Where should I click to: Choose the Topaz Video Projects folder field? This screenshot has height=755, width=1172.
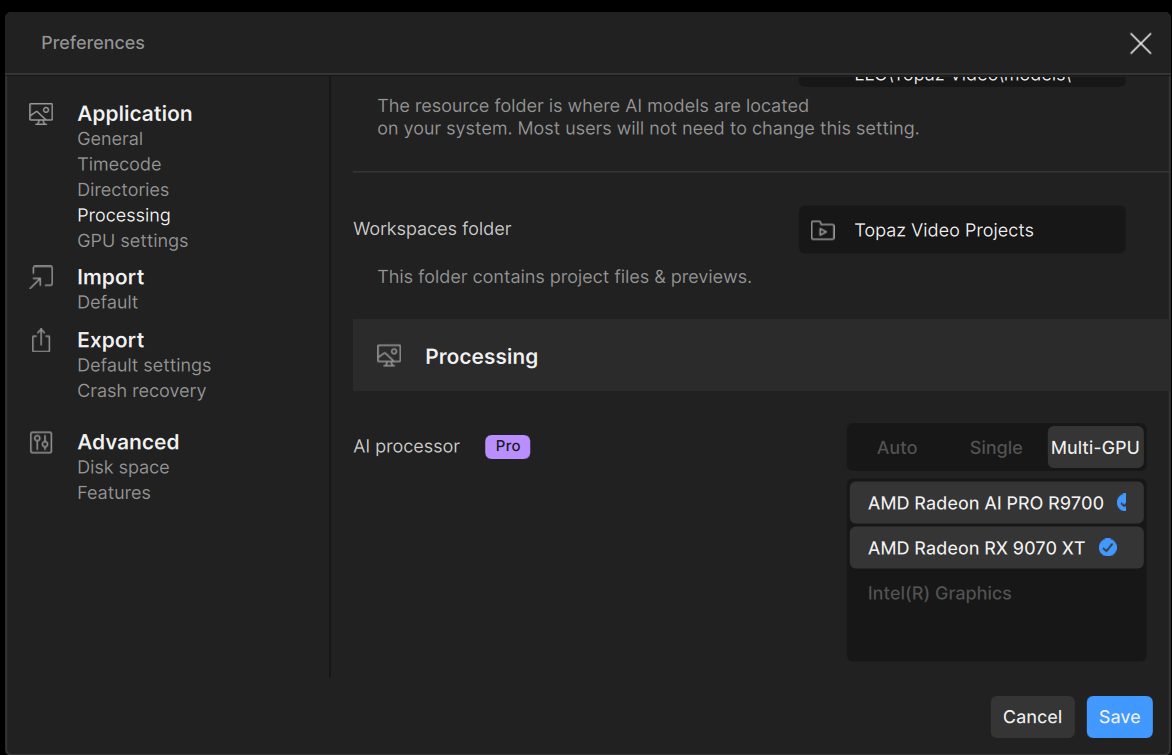962,229
